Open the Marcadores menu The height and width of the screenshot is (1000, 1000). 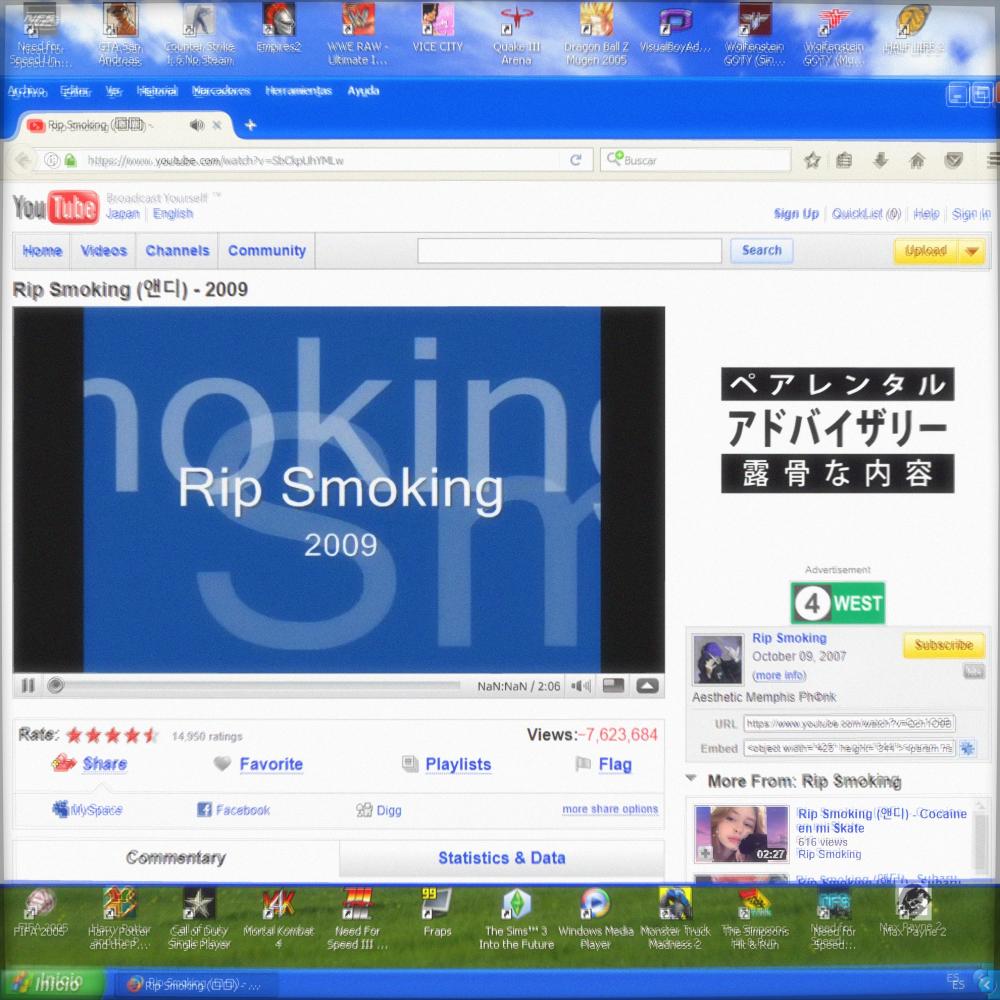click(x=221, y=91)
